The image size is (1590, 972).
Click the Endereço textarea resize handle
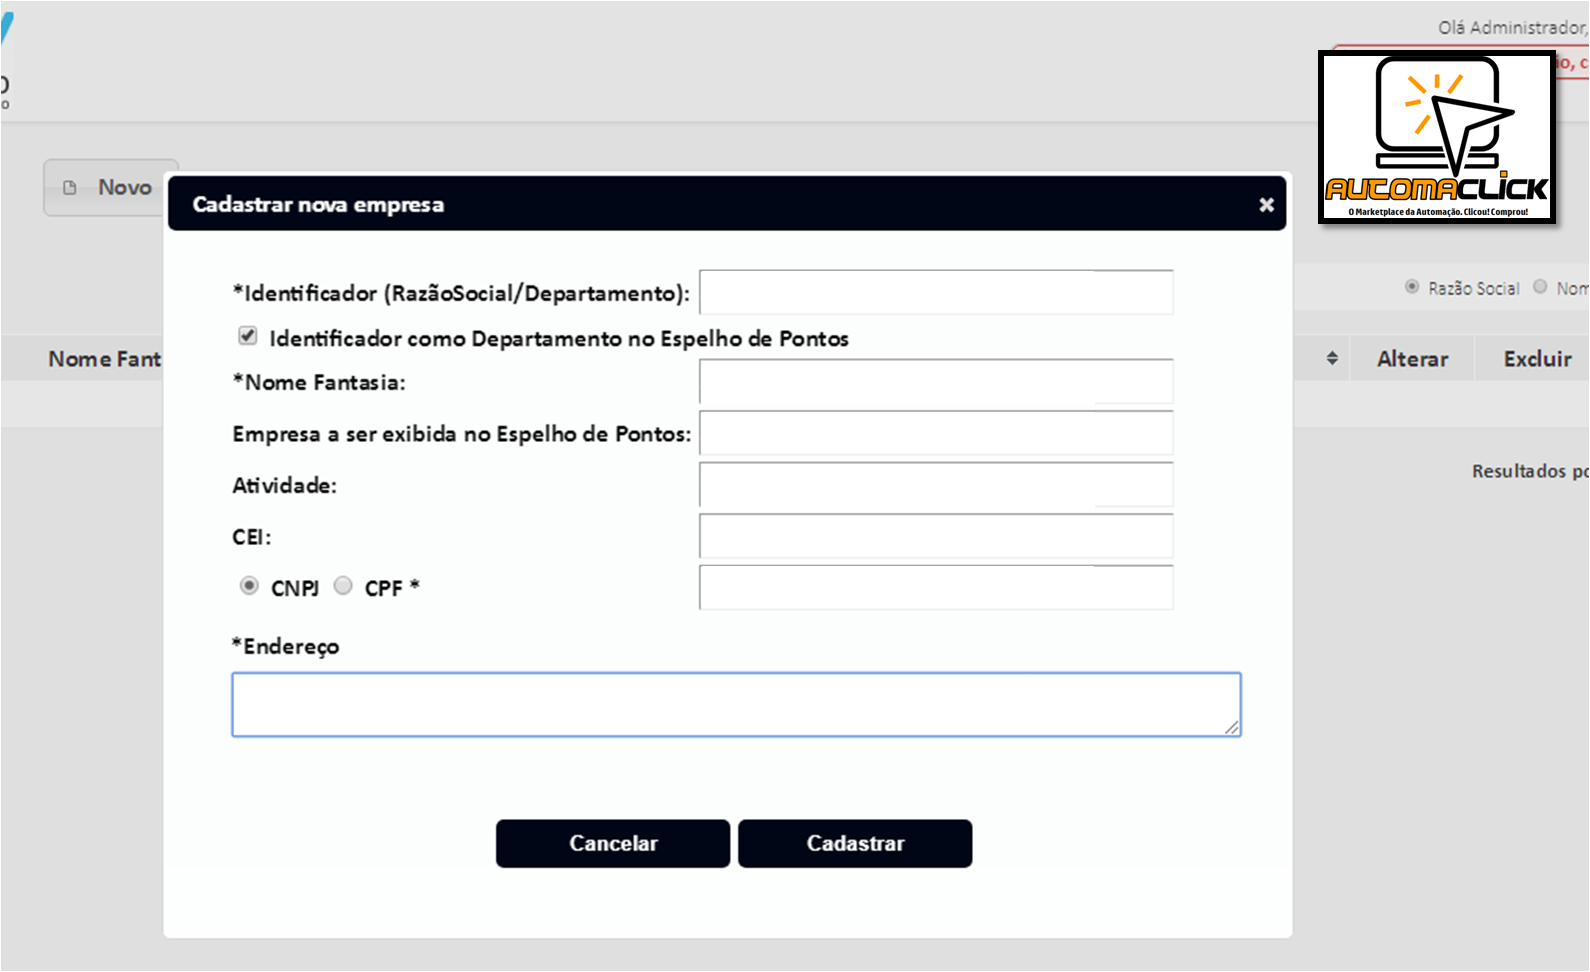pyautogui.click(x=1232, y=728)
